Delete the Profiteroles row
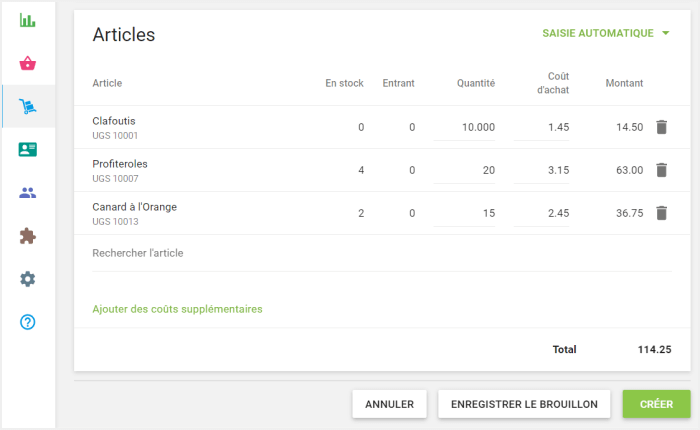This screenshot has height=430, width=700. tap(661, 170)
